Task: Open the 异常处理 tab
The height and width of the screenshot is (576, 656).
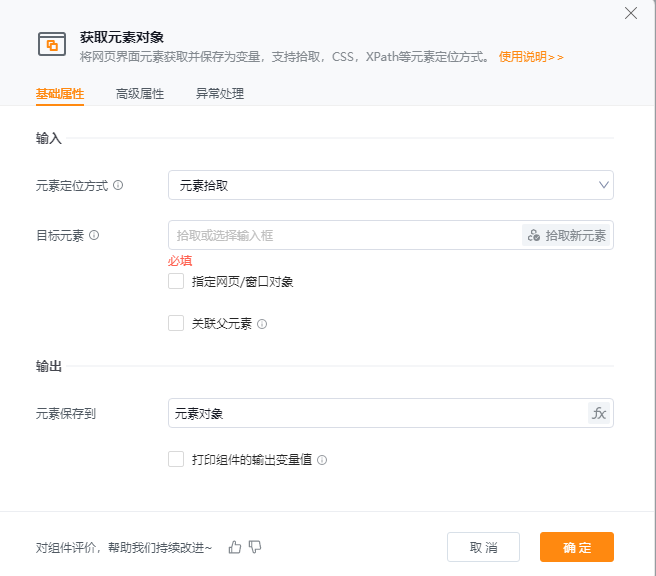Action: 220,94
